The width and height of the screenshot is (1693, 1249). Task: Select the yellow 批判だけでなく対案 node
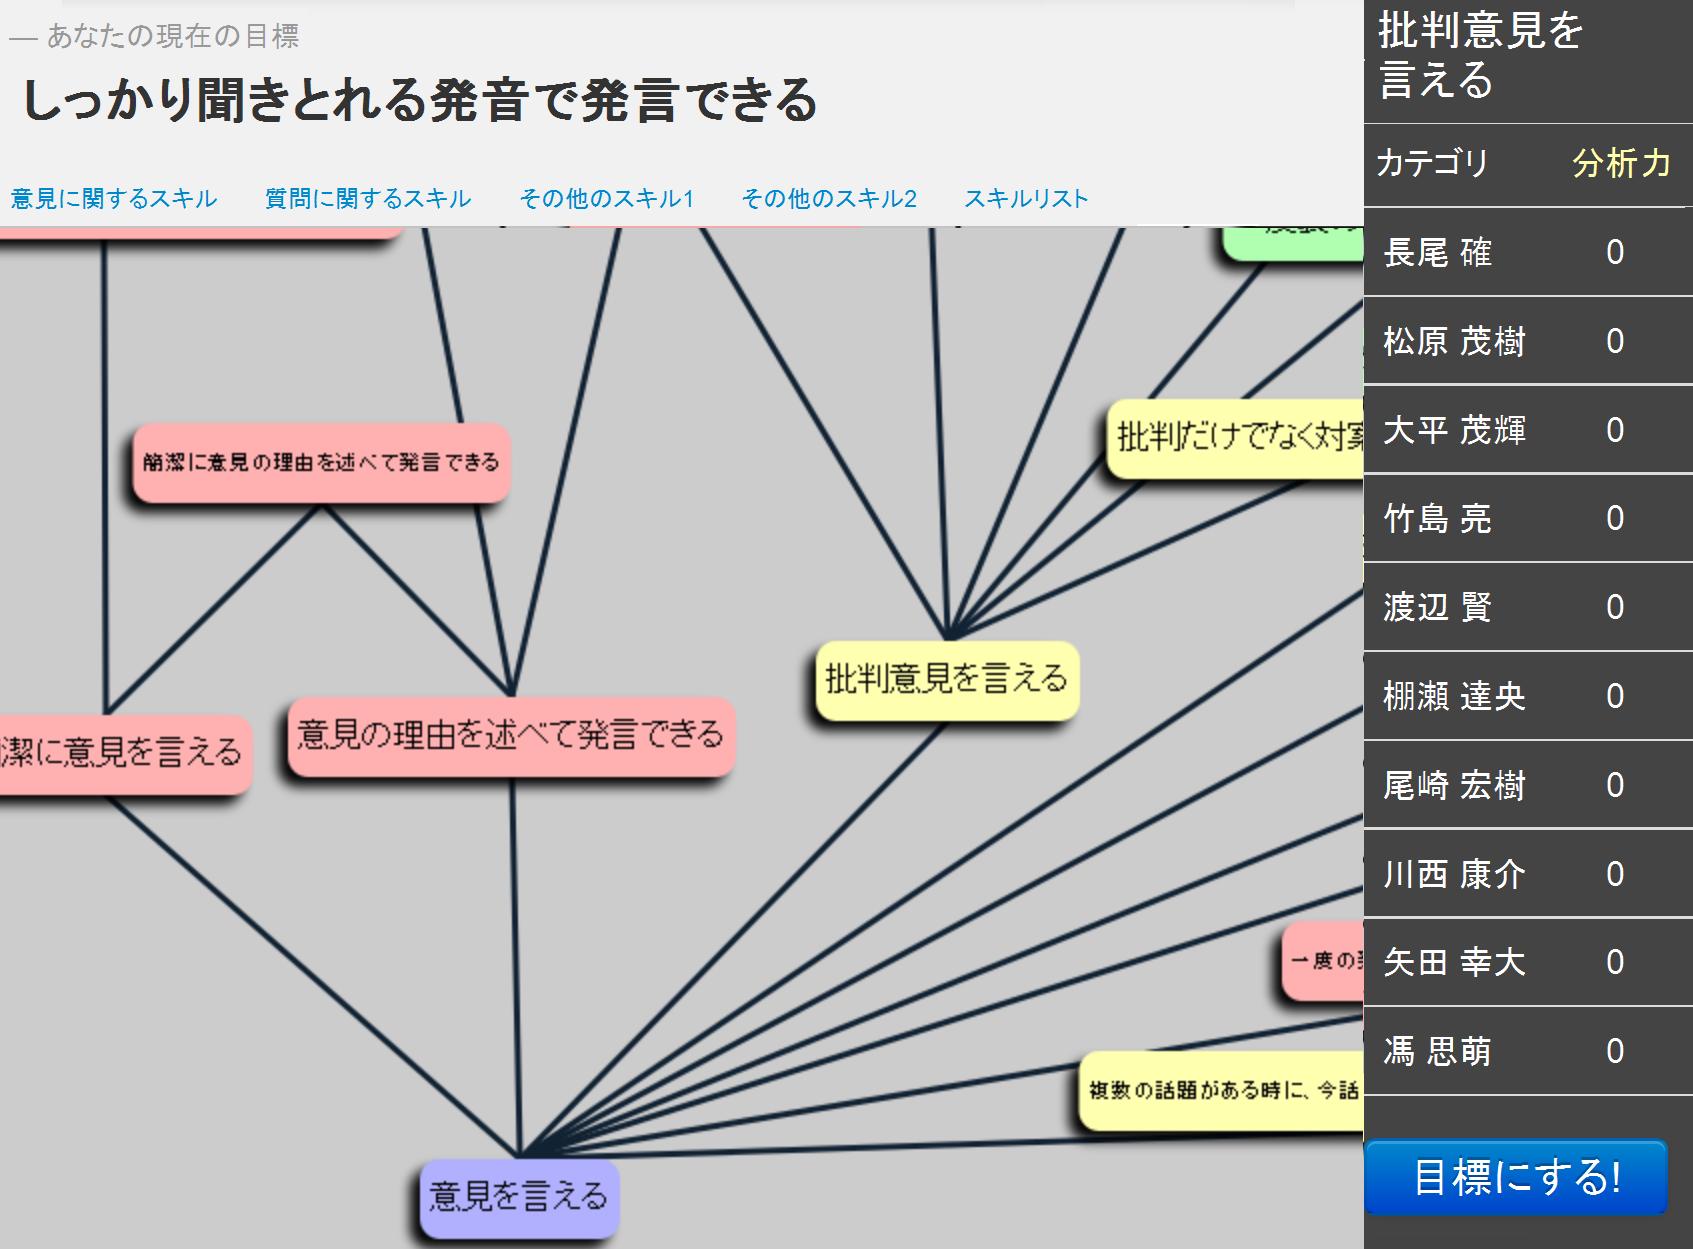tap(1237, 438)
